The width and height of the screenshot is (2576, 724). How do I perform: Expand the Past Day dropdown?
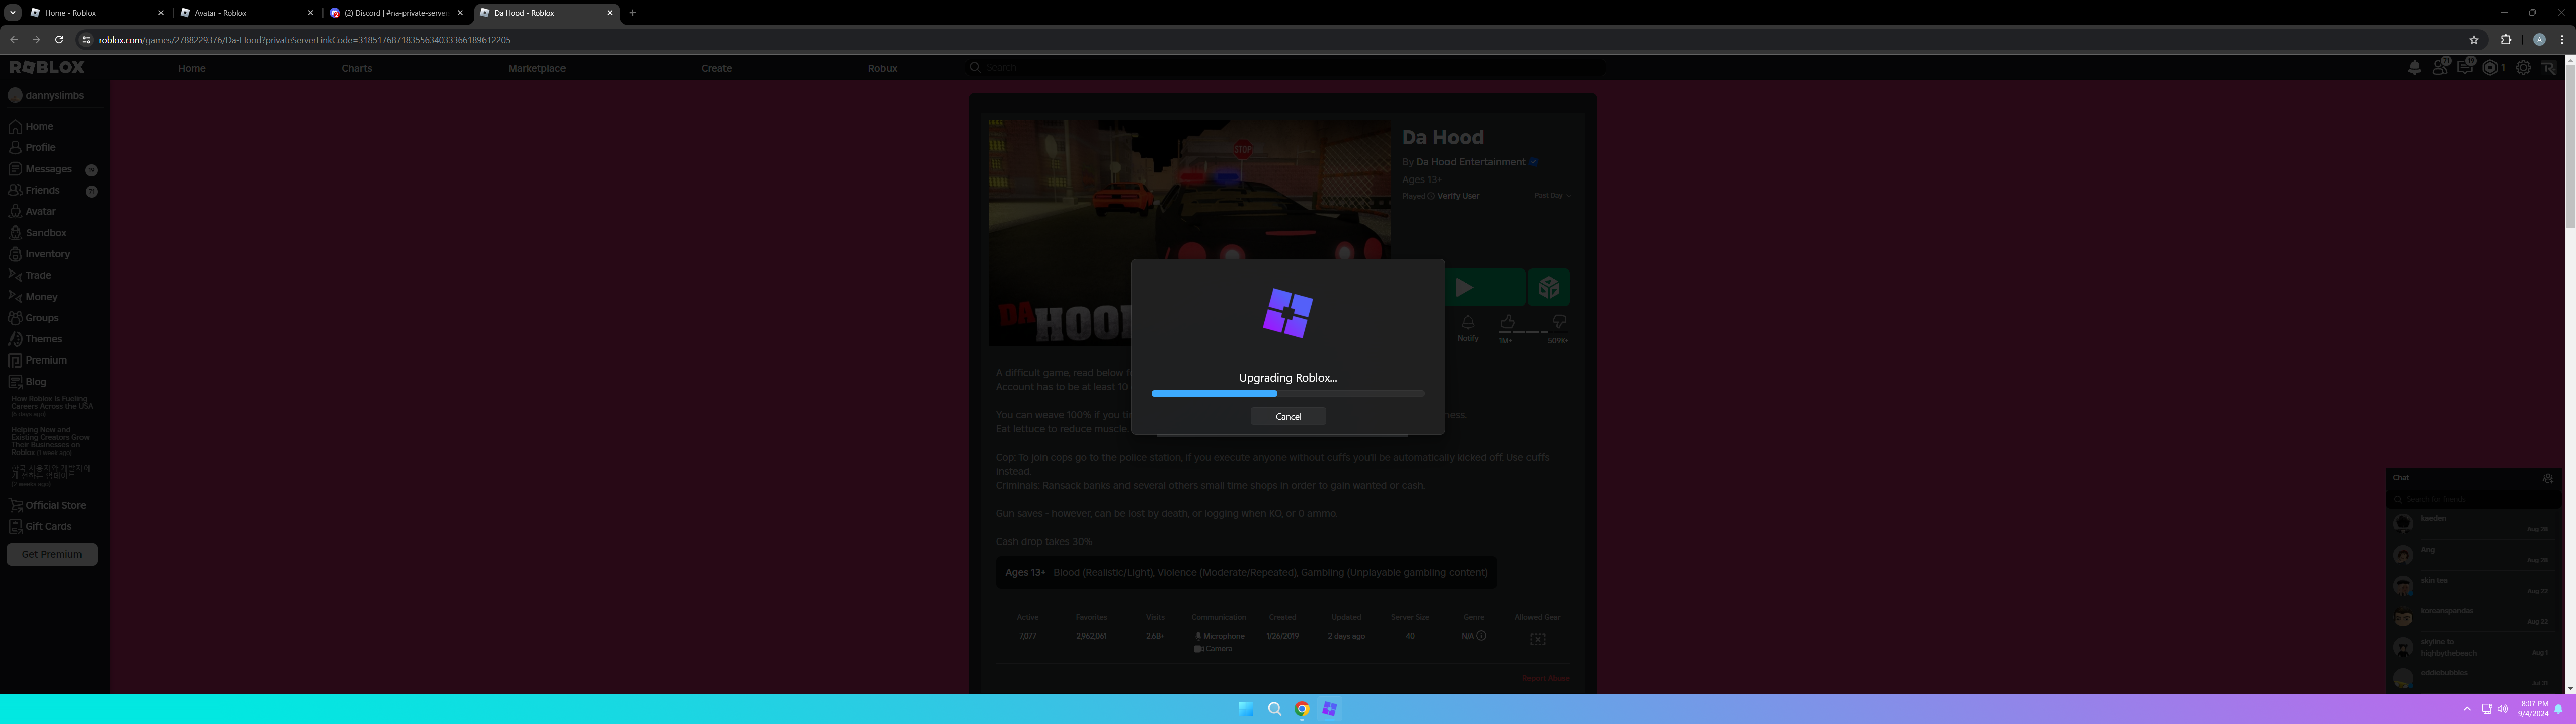point(1552,196)
